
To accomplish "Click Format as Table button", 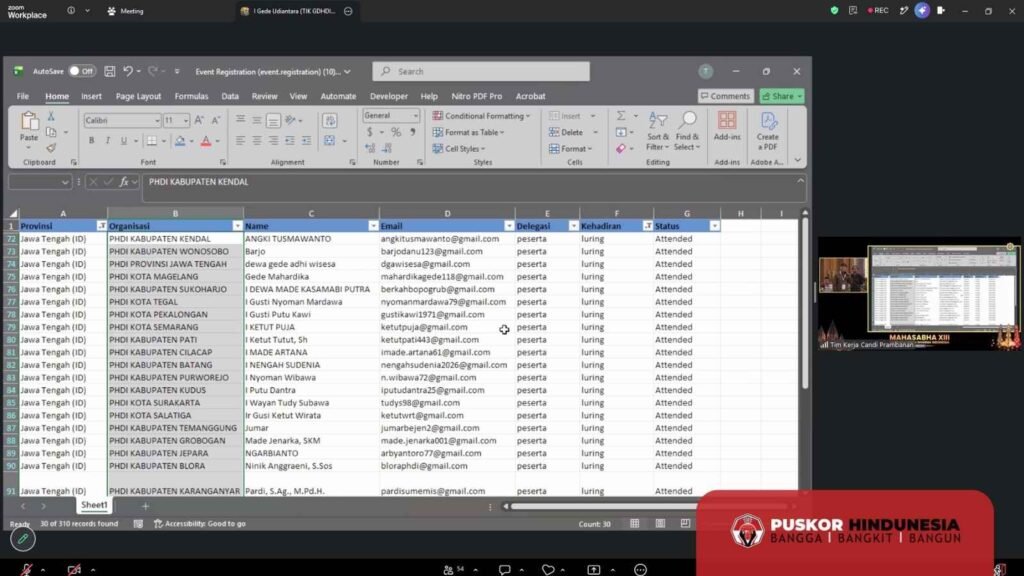I will pyautogui.click(x=468, y=133).
